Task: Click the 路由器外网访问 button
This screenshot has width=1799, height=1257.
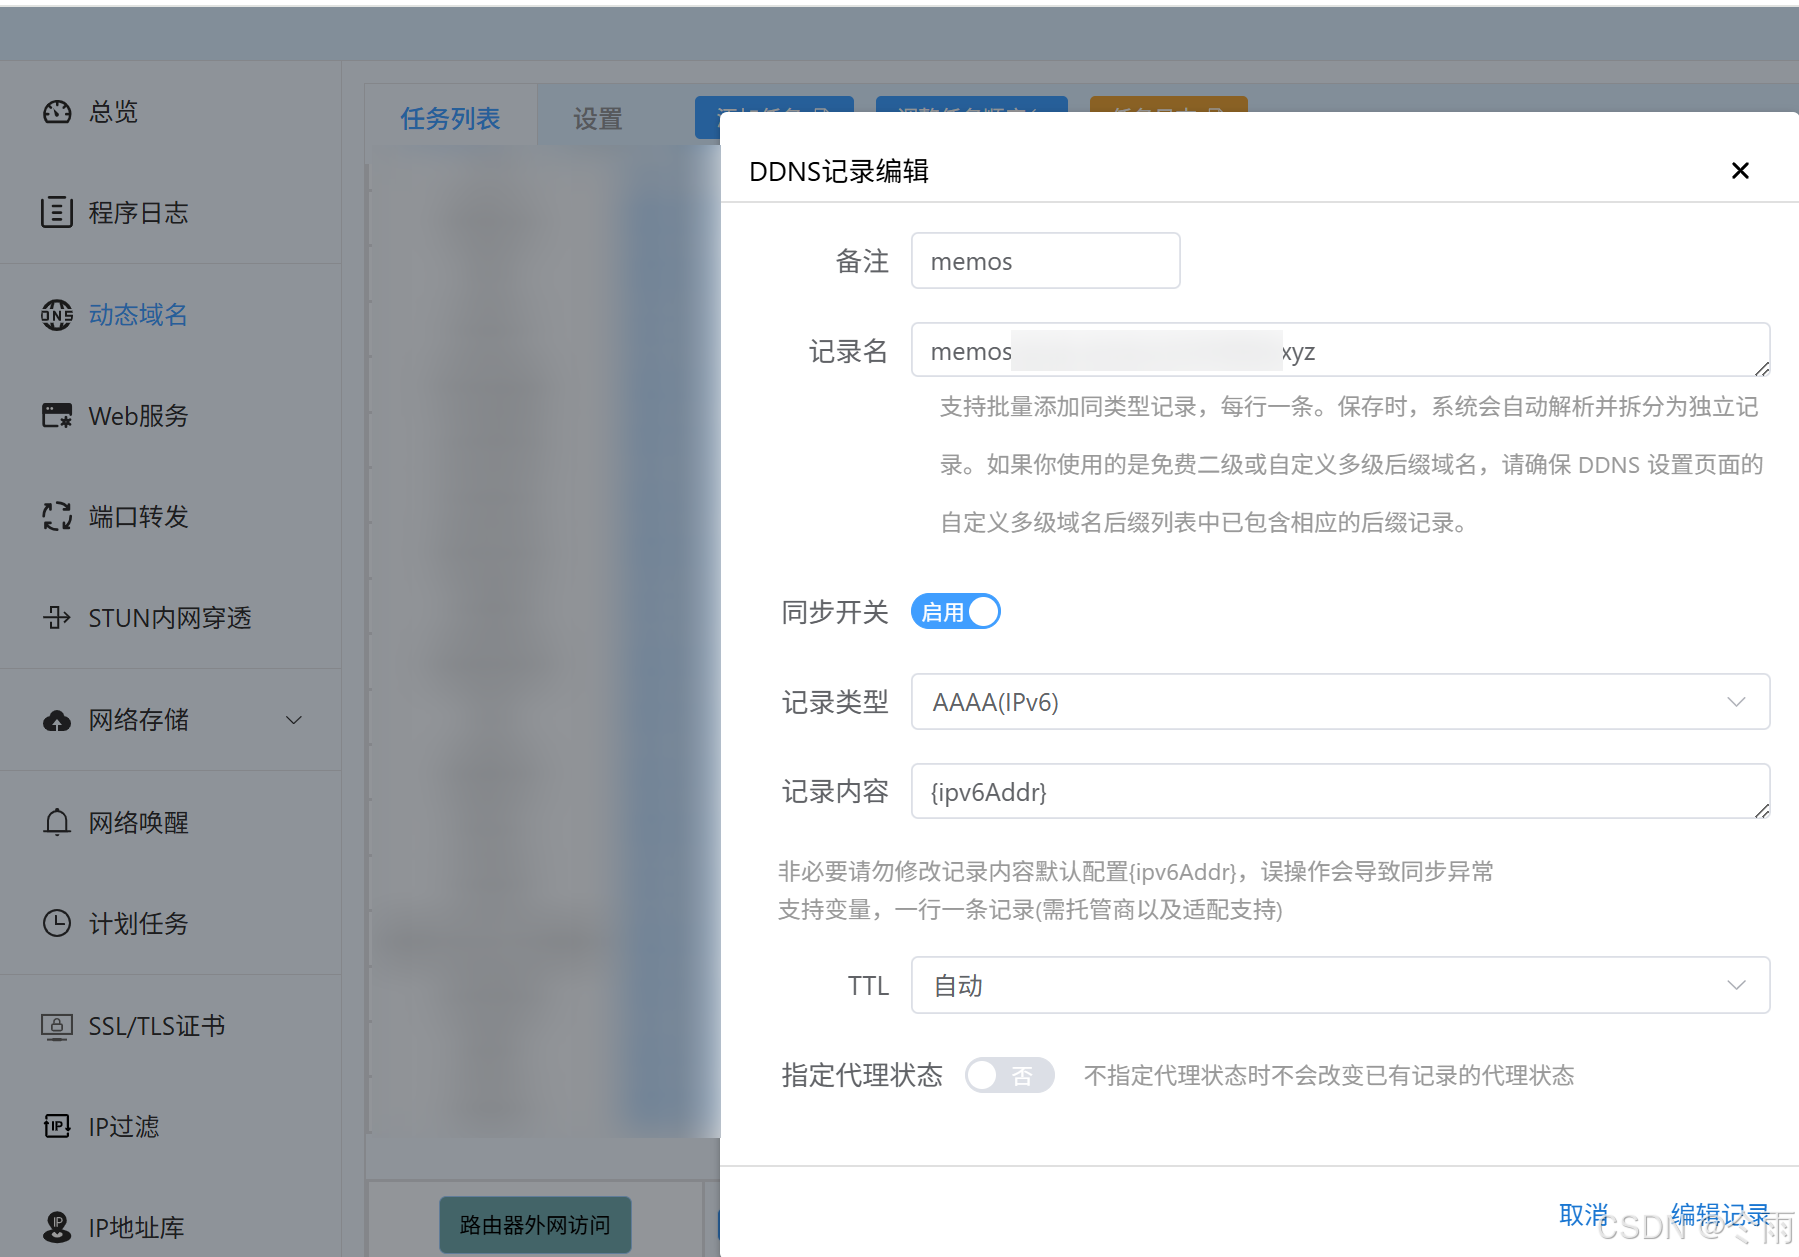Action: (535, 1225)
